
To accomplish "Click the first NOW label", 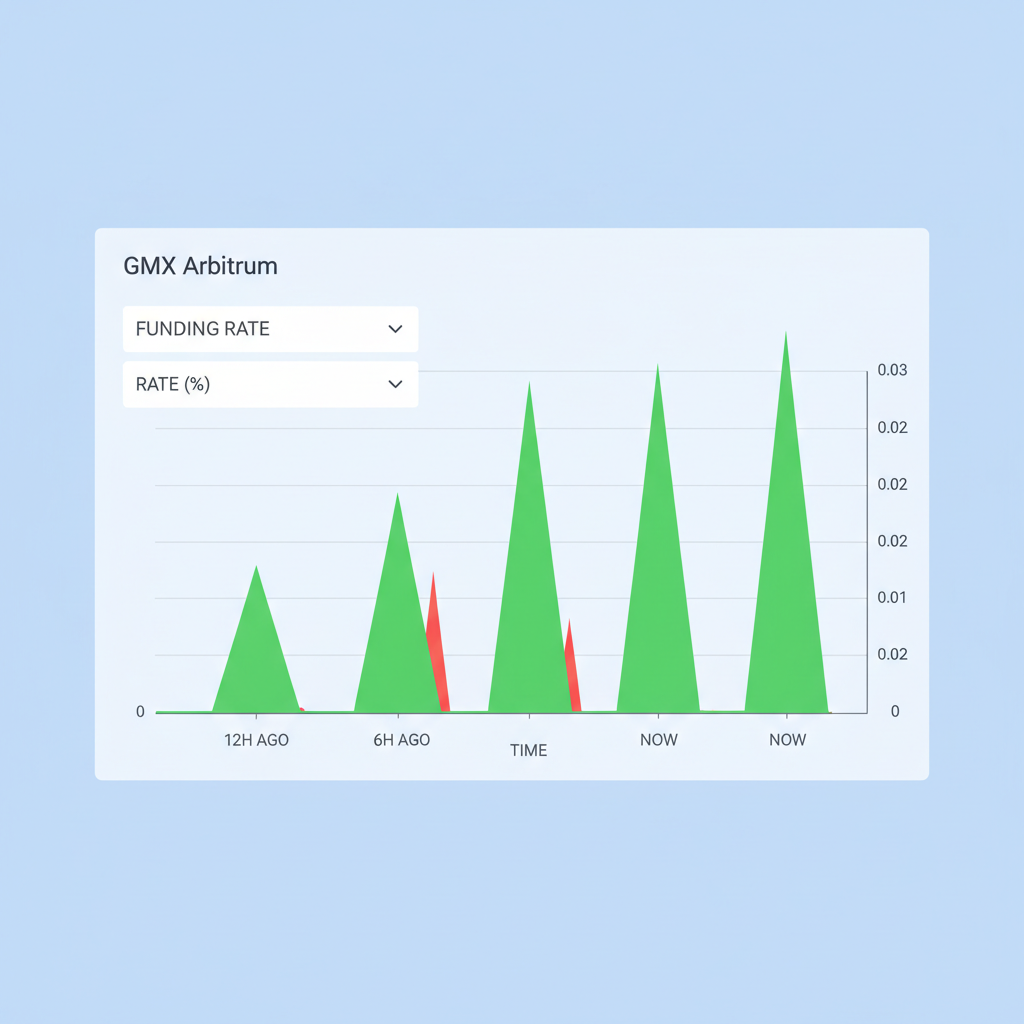I will pyautogui.click(x=659, y=740).
